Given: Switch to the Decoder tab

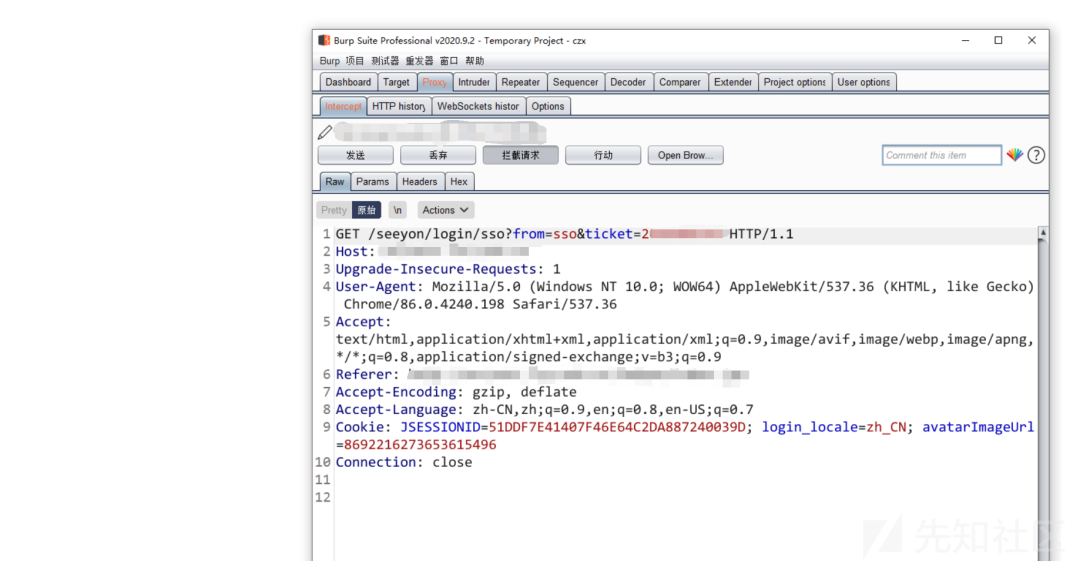Looking at the screenshot, I should (x=628, y=82).
